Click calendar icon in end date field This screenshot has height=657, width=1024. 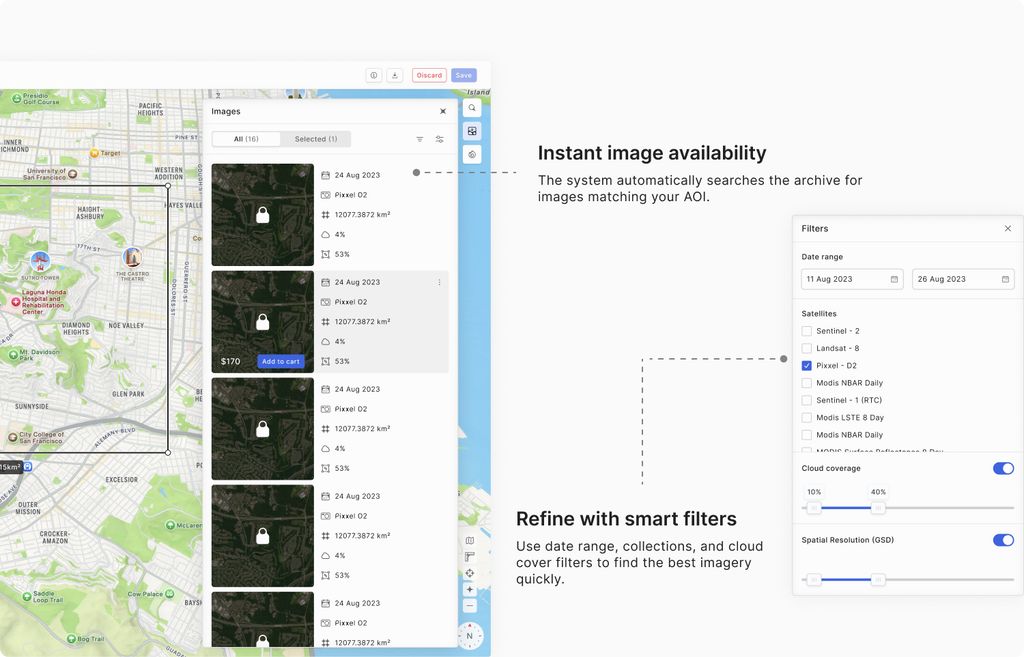coord(1005,279)
